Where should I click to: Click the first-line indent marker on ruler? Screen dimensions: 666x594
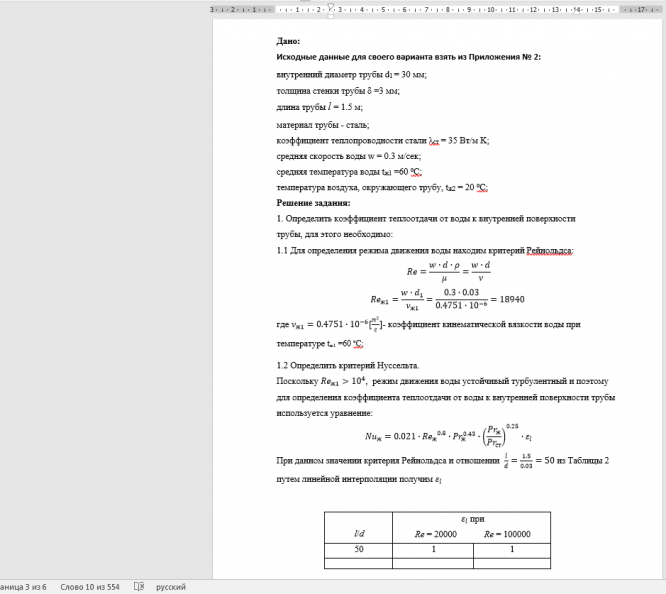[330, 6]
